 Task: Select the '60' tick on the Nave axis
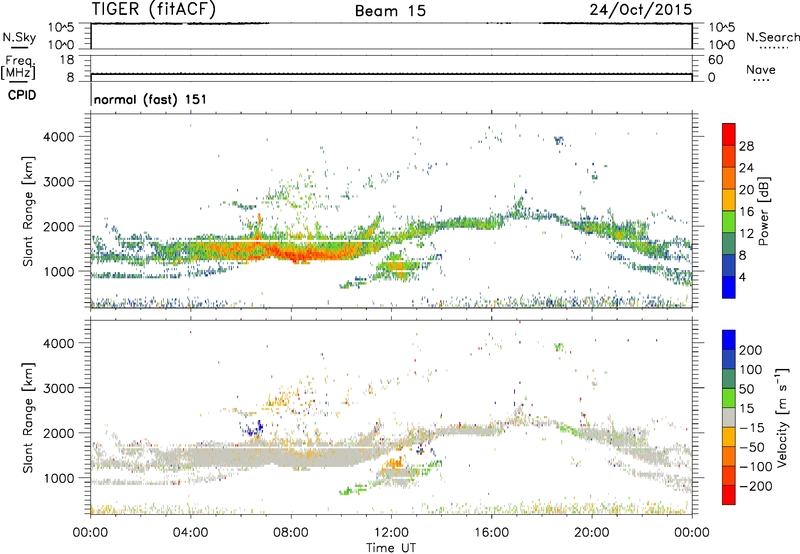[716, 60]
